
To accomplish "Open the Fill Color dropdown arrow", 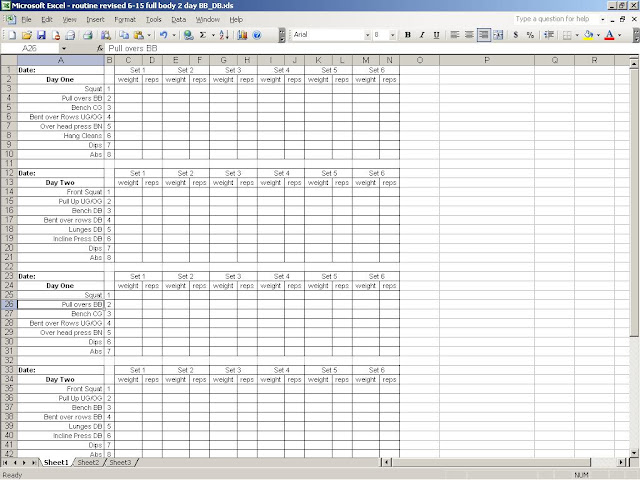I will tap(598, 35).
